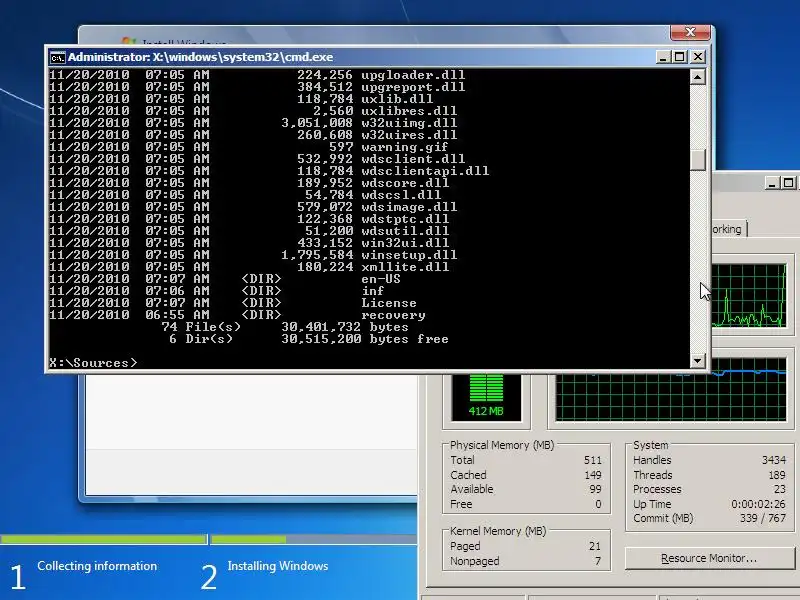Click wdsimage.dll in the directory listing
Image resolution: width=800 pixels, height=600 pixels.
point(409,207)
